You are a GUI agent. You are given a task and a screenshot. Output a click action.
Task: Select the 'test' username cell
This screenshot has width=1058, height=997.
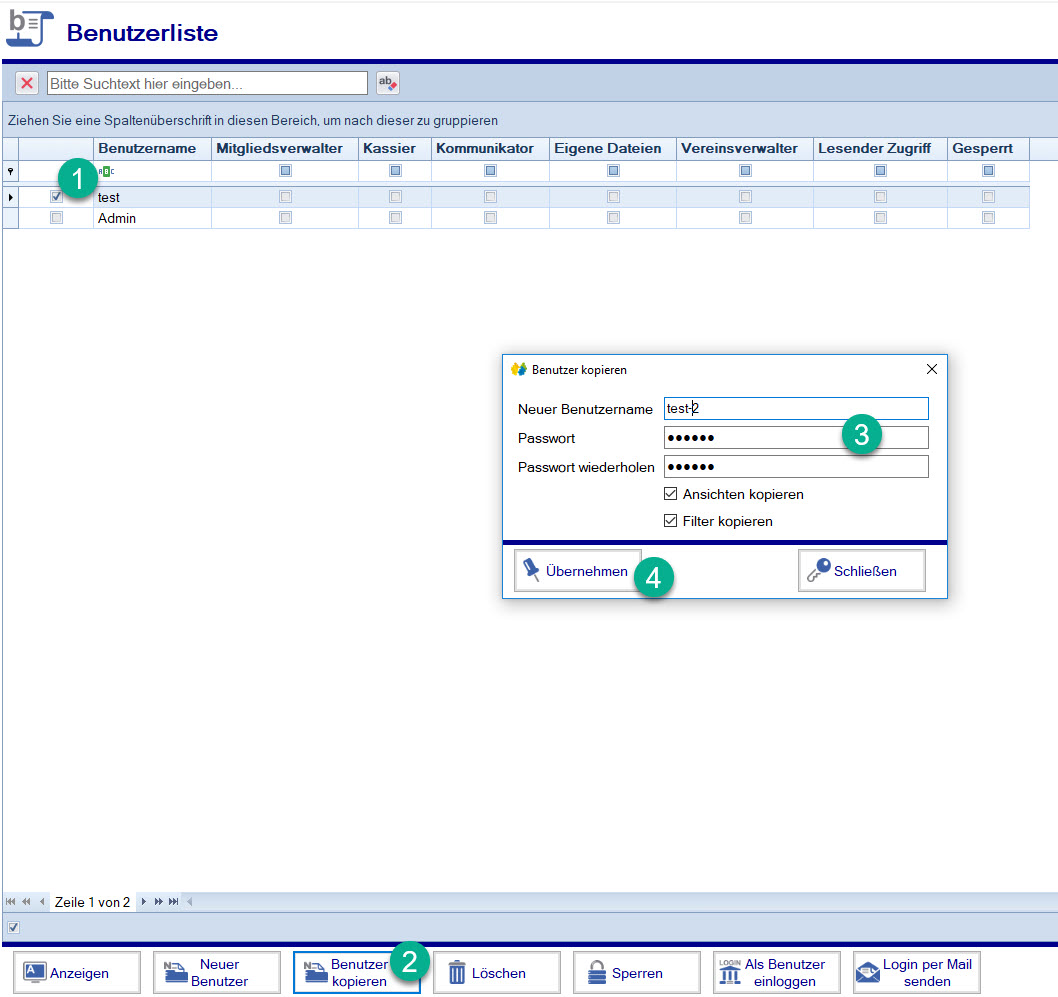click(x=152, y=197)
